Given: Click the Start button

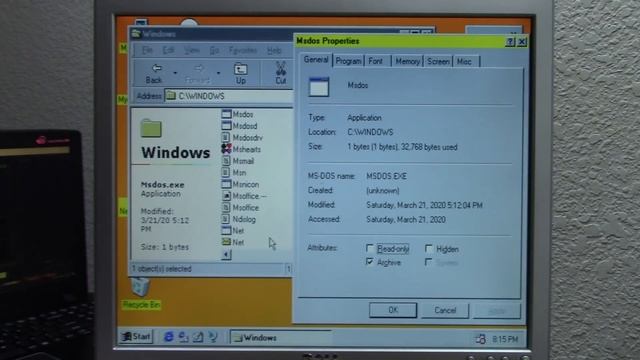Looking at the screenshot, I should tap(137, 336).
